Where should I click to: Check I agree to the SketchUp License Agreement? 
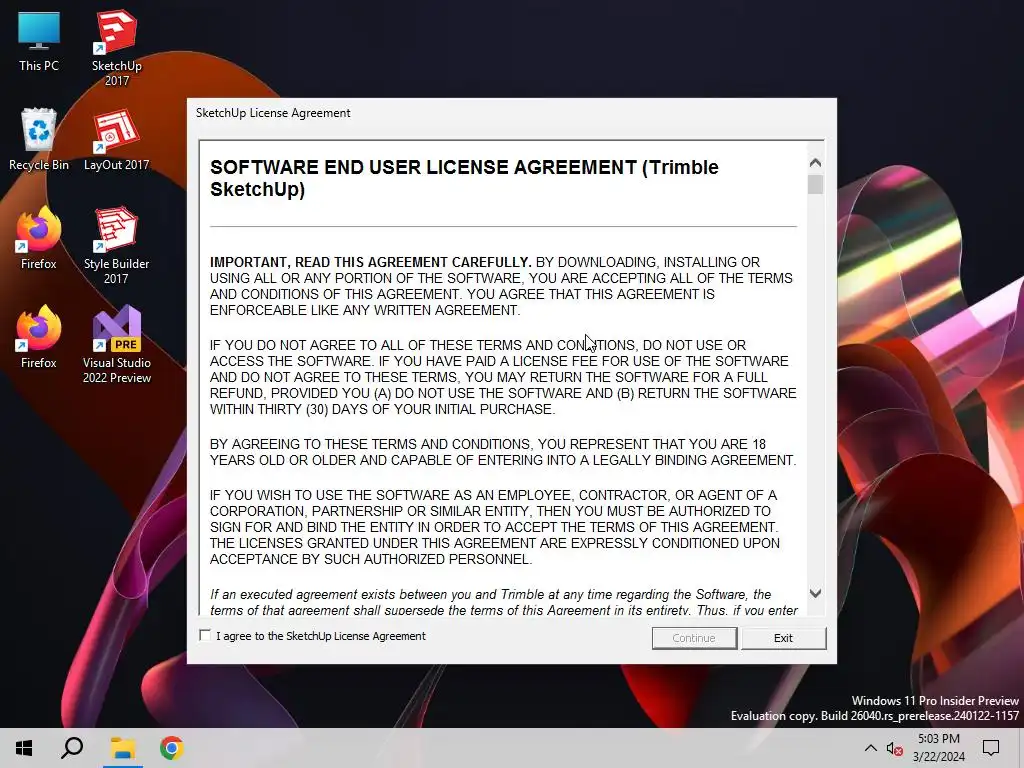[205, 635]
